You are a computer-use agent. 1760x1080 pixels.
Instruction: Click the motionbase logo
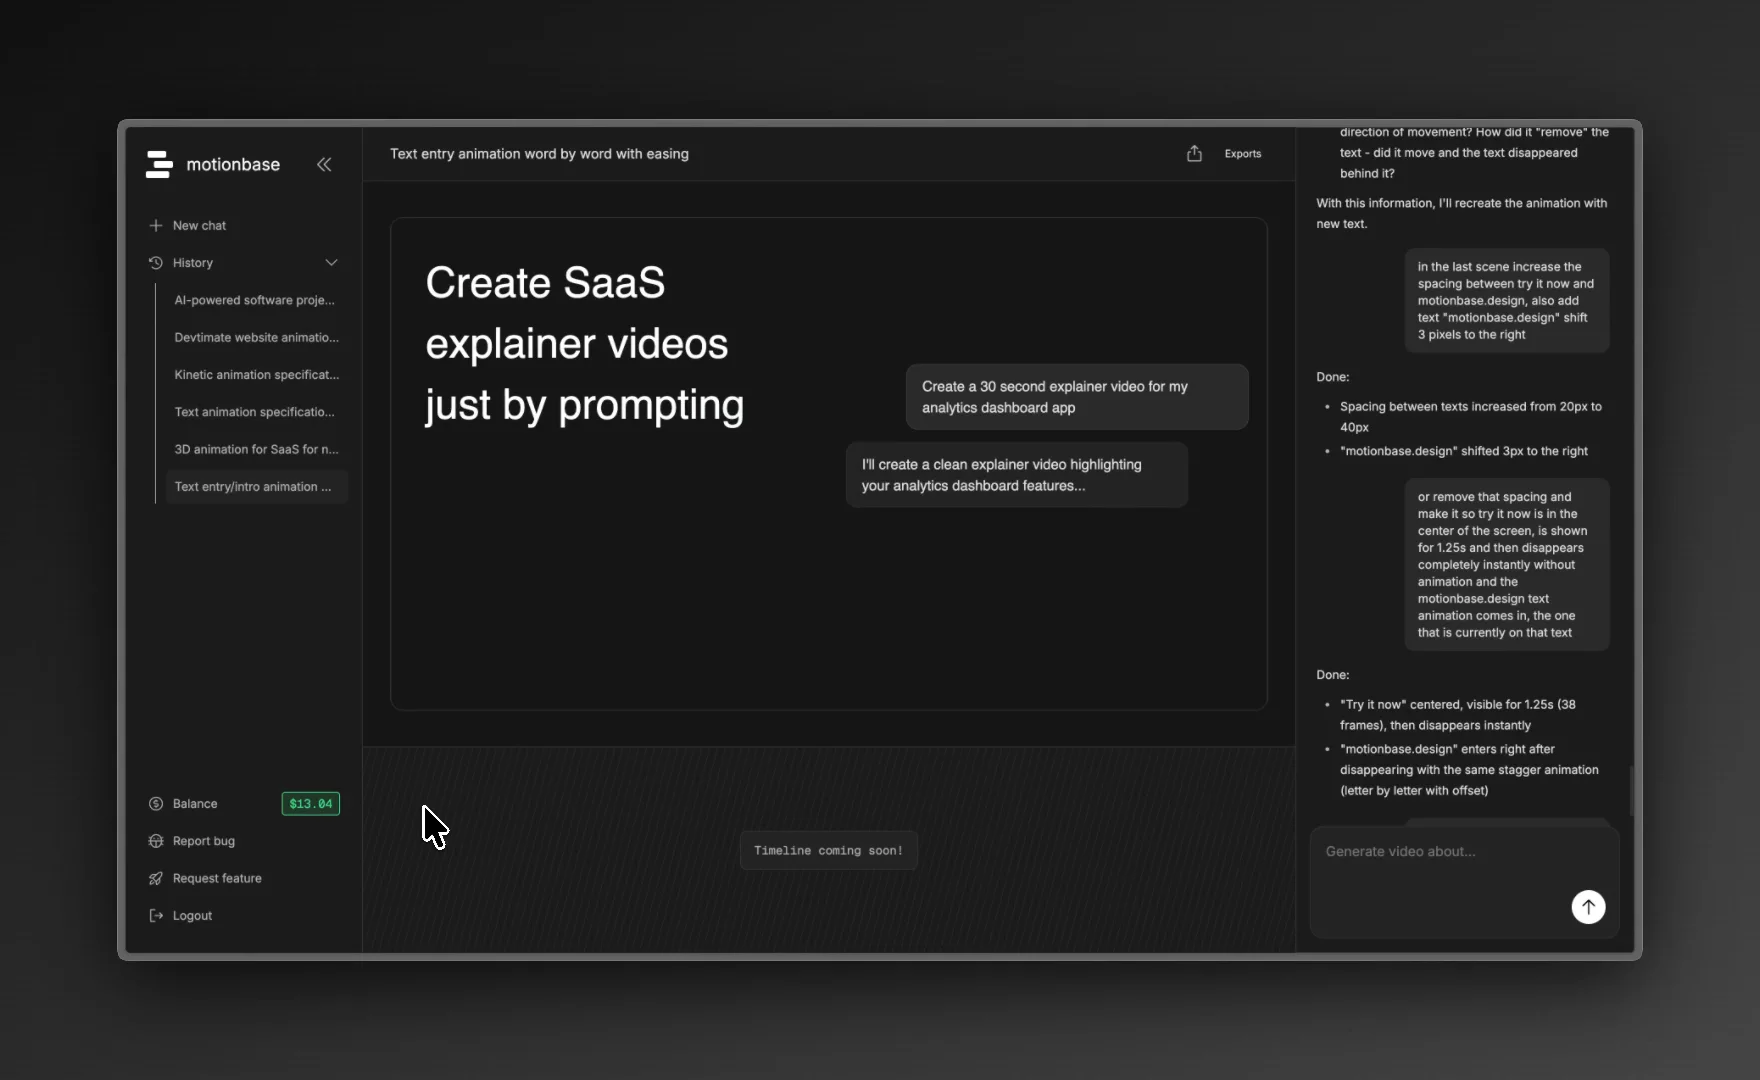click(x=159, y=164)
